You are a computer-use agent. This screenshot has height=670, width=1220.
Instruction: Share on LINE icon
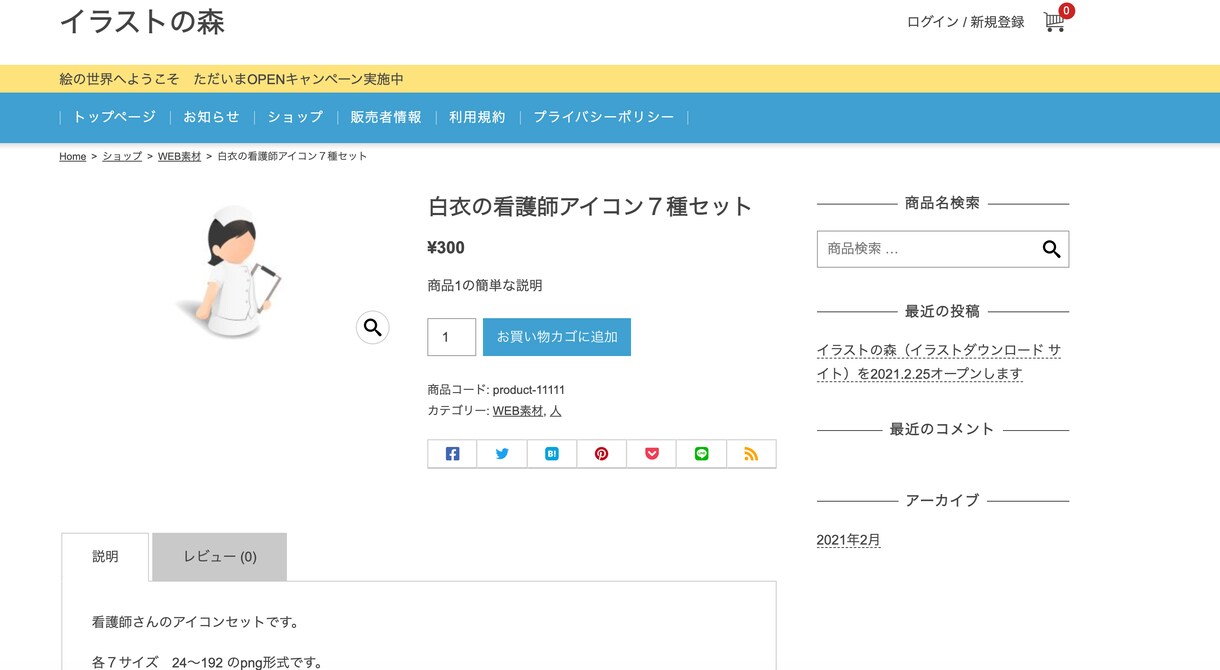tap(702, 454)
